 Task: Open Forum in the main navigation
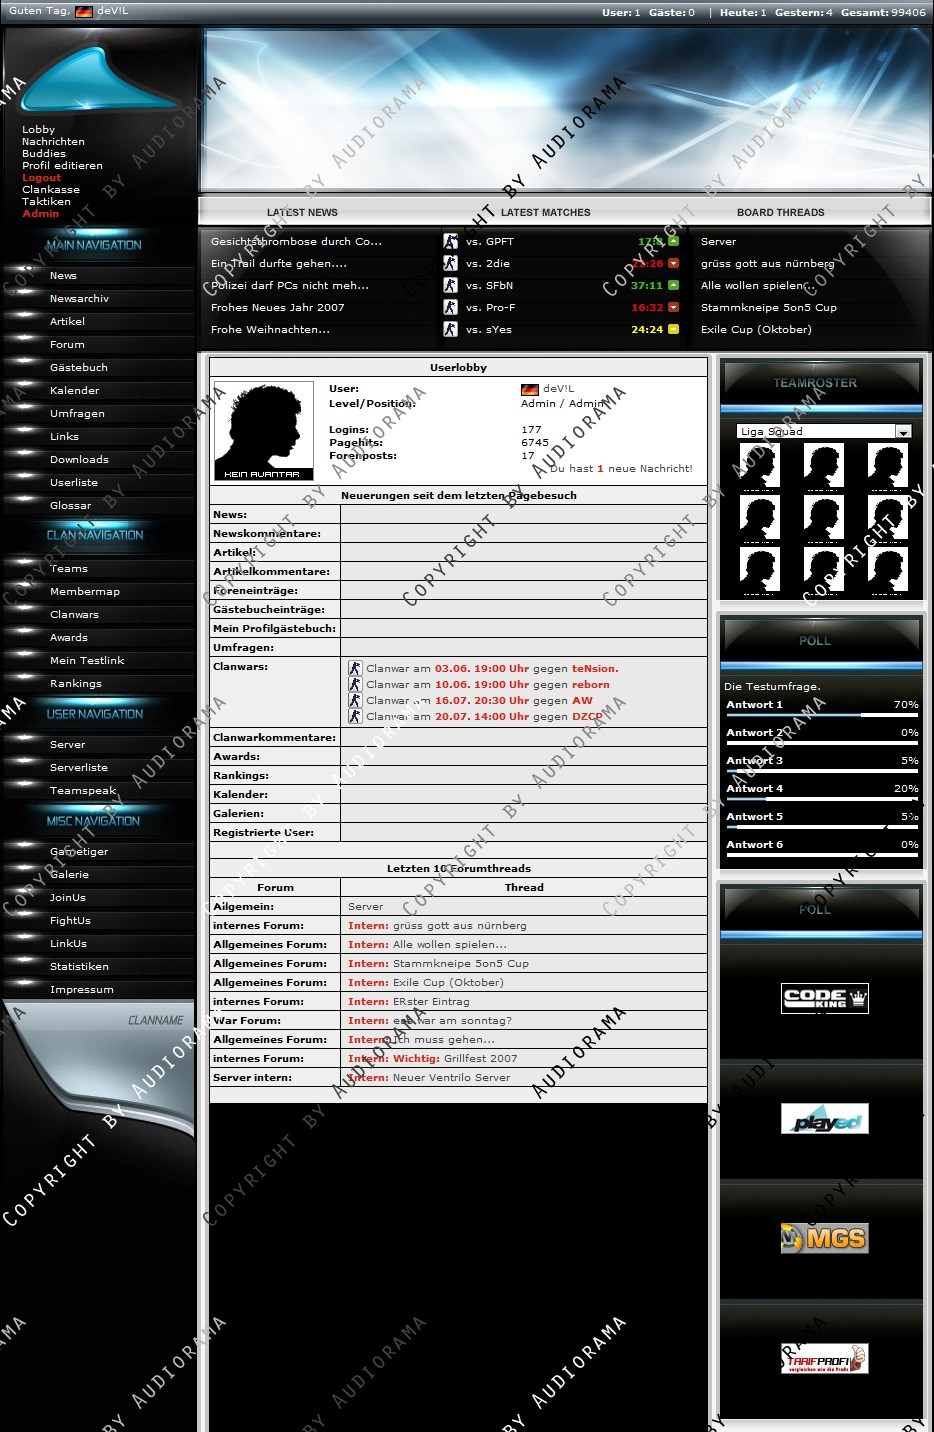pos(67,345)
